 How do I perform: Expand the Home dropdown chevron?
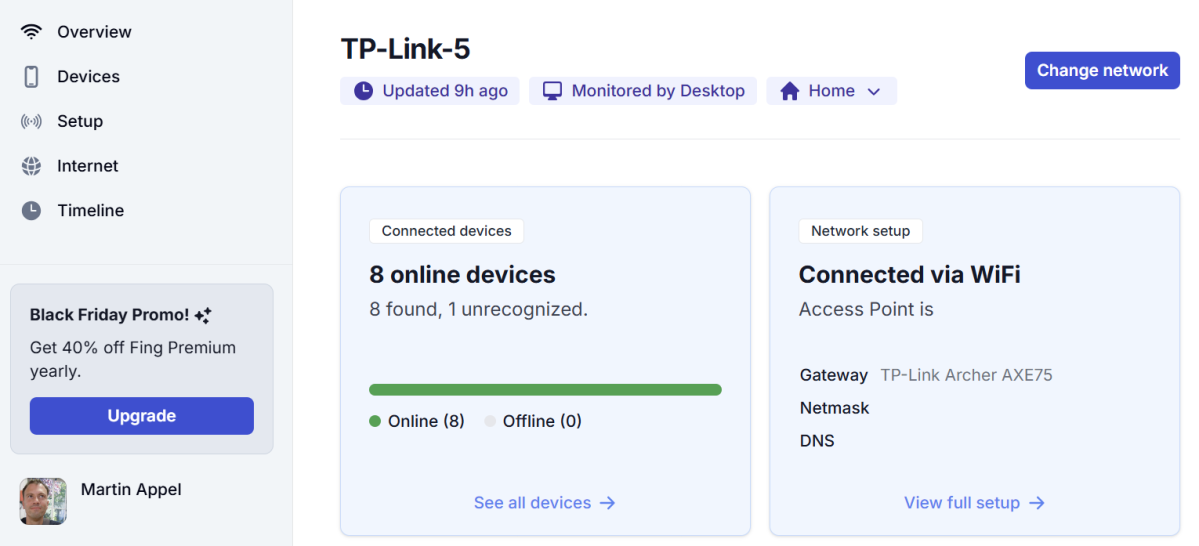[x=874, y=91]
